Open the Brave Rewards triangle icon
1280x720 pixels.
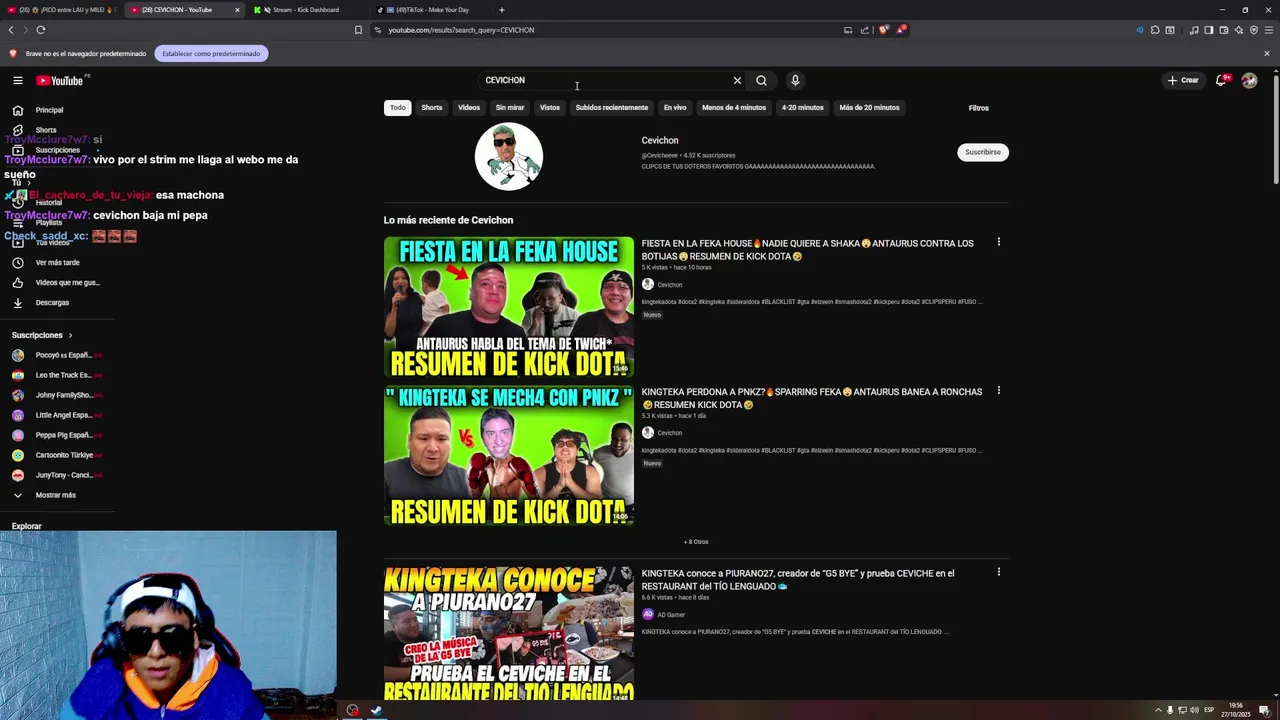[901, 30]
